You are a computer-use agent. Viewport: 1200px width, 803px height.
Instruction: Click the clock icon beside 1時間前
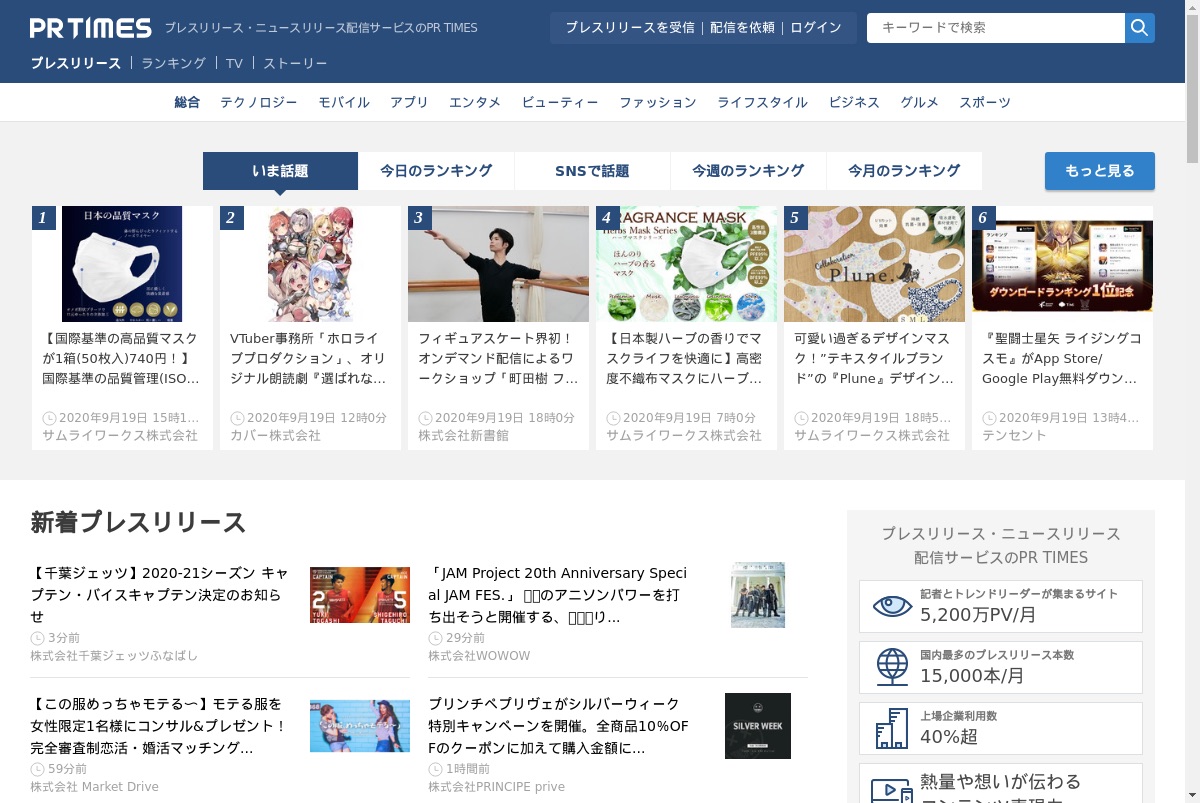[x=435, y=769]
